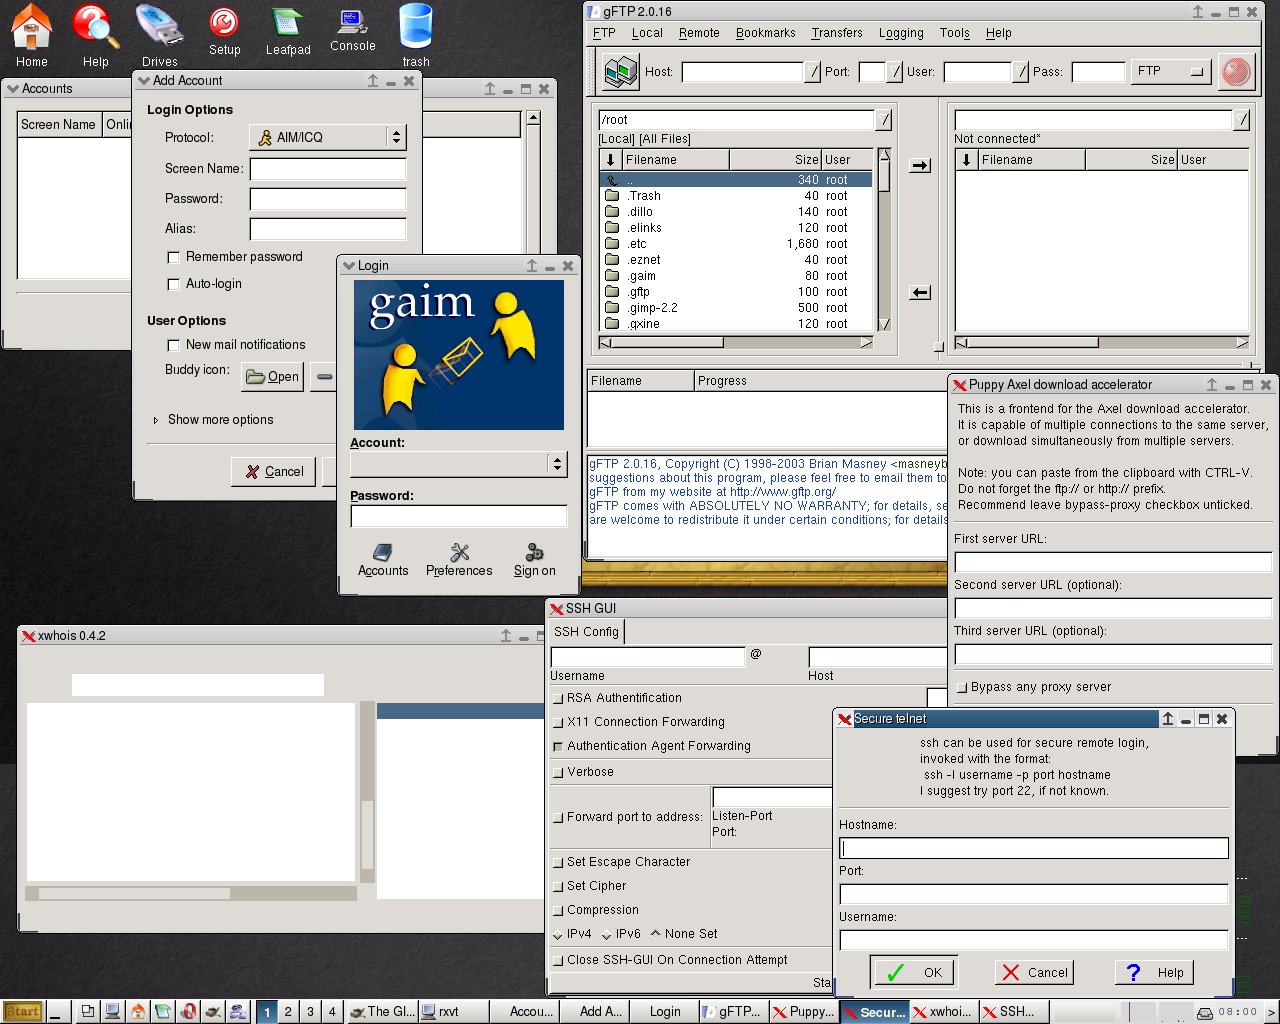This screenshot has height=1024, width=1280.
Task: Click the First server URL field
Action: (1113, 562)
